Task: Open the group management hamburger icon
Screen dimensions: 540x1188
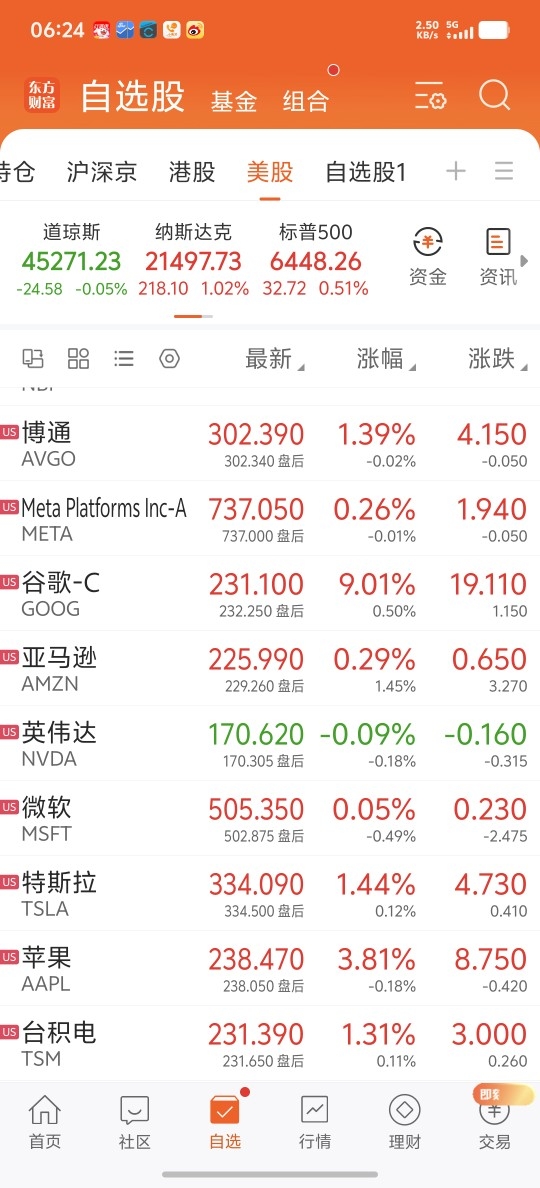Action: (504, 171)
